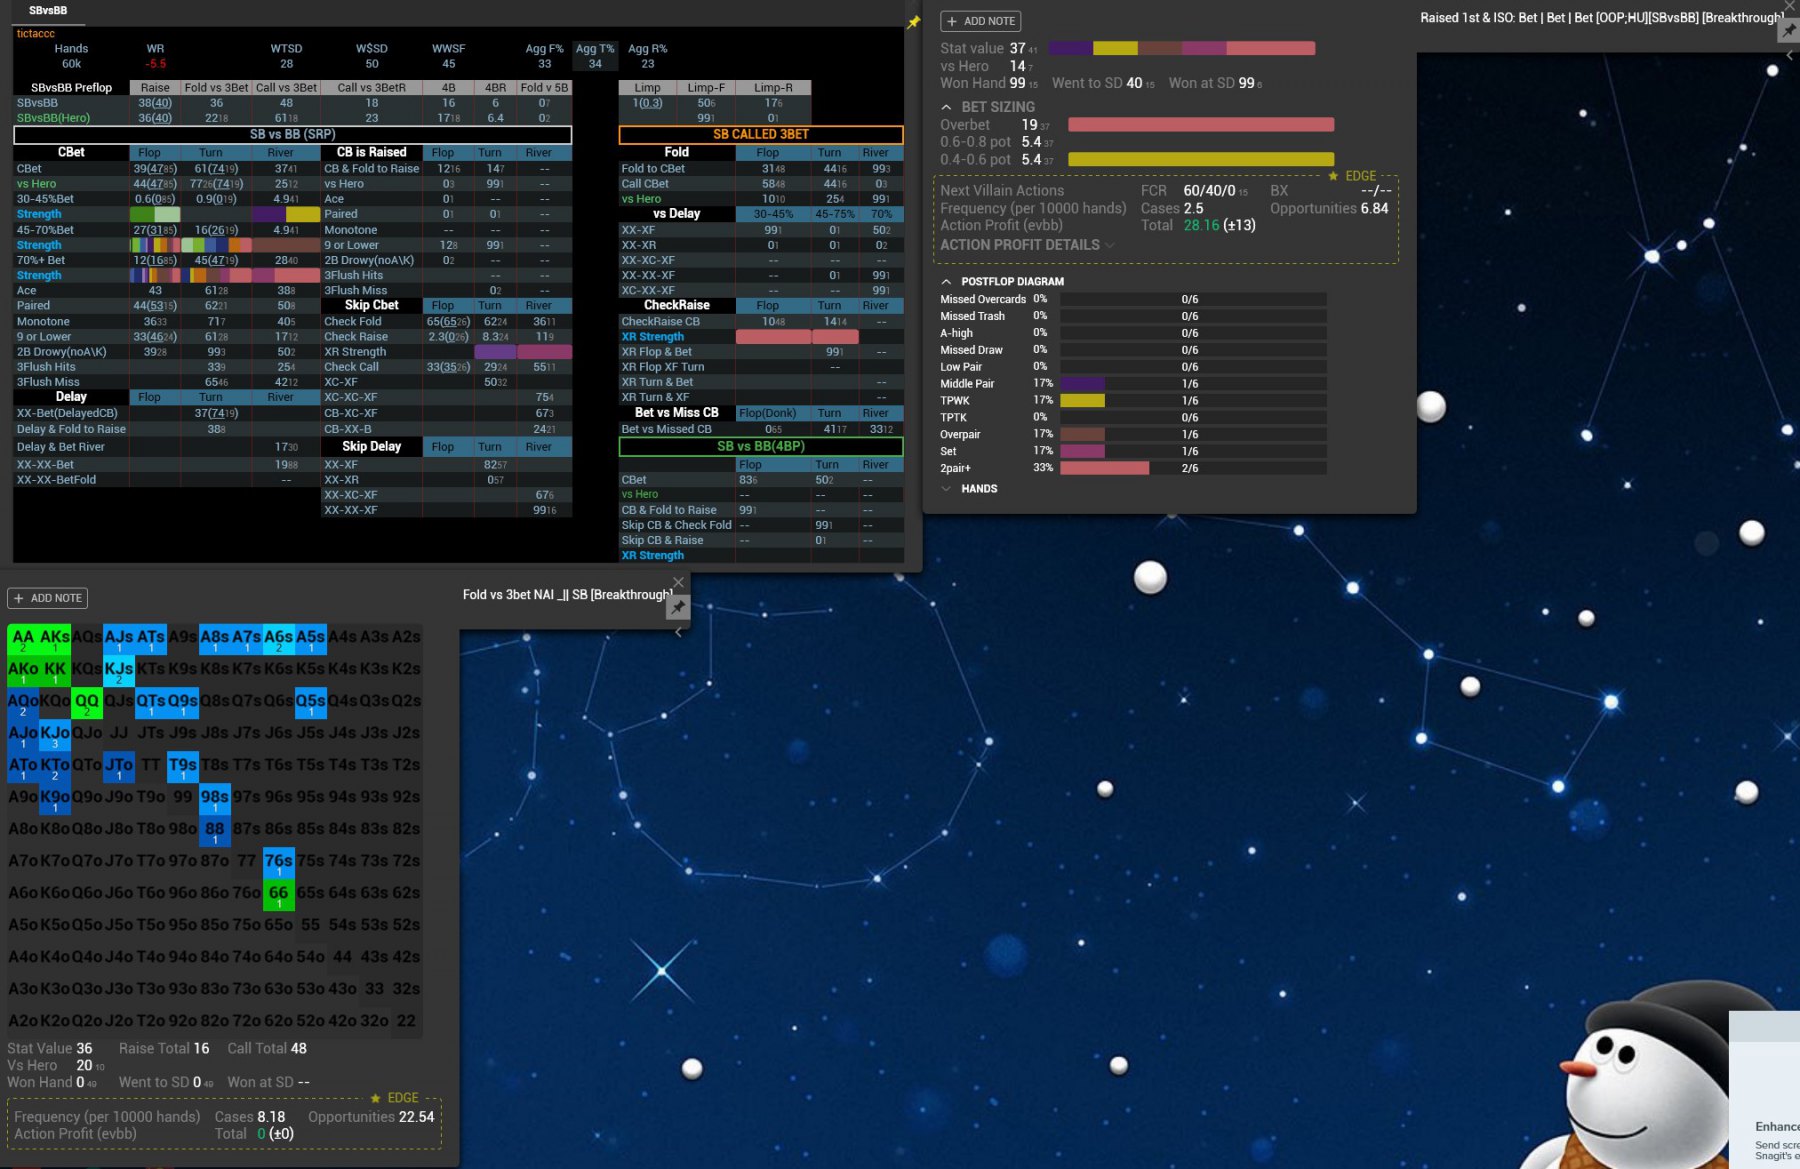This screenshot has width=1800, height=1169.
Task: Toggle the yellow pin on SBvsBB popup
Action: pyautogui.click(x=913, y=22)
